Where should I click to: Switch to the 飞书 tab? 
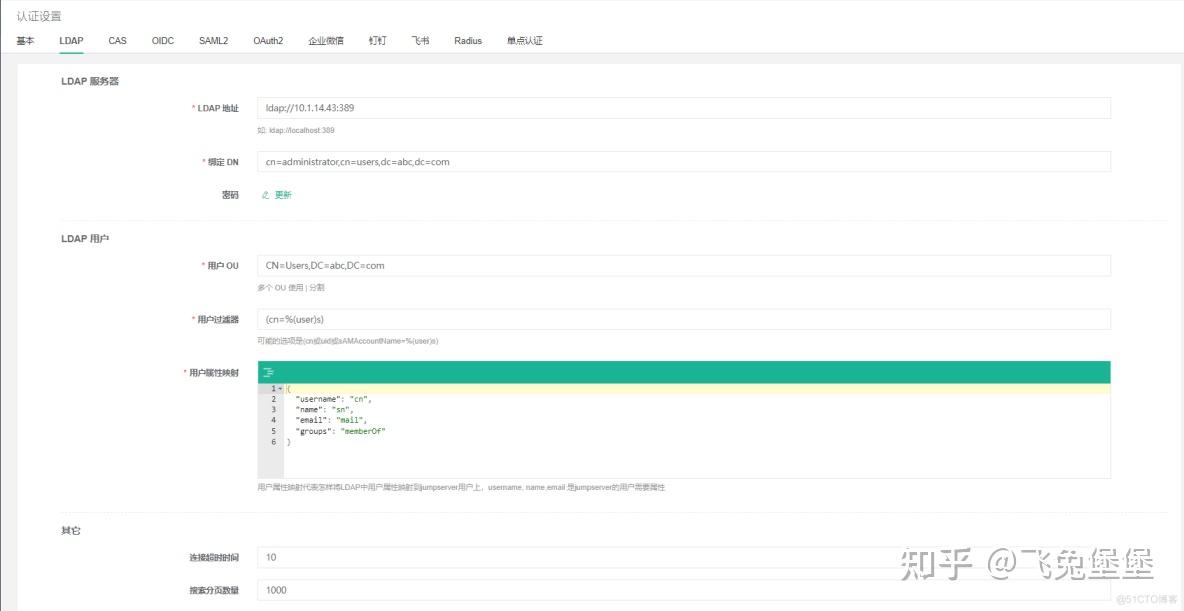click(421, 41)
